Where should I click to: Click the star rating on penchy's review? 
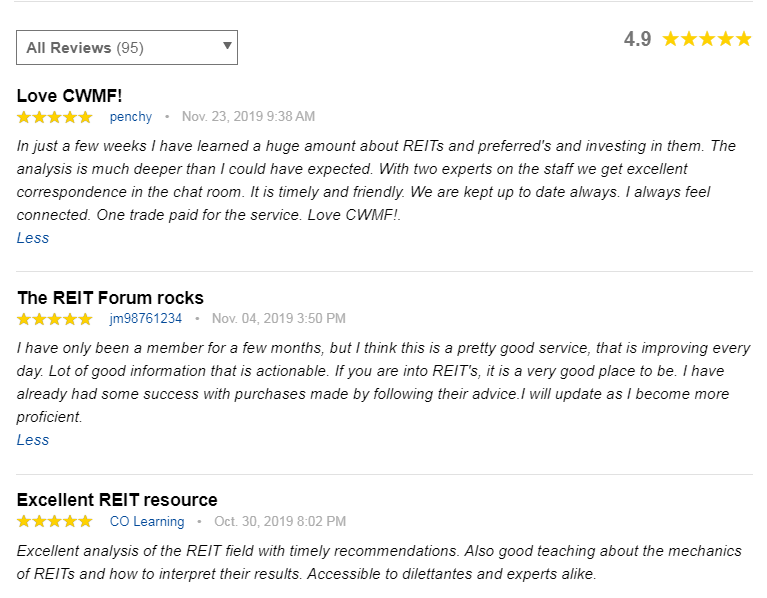[x=55, y=117]
